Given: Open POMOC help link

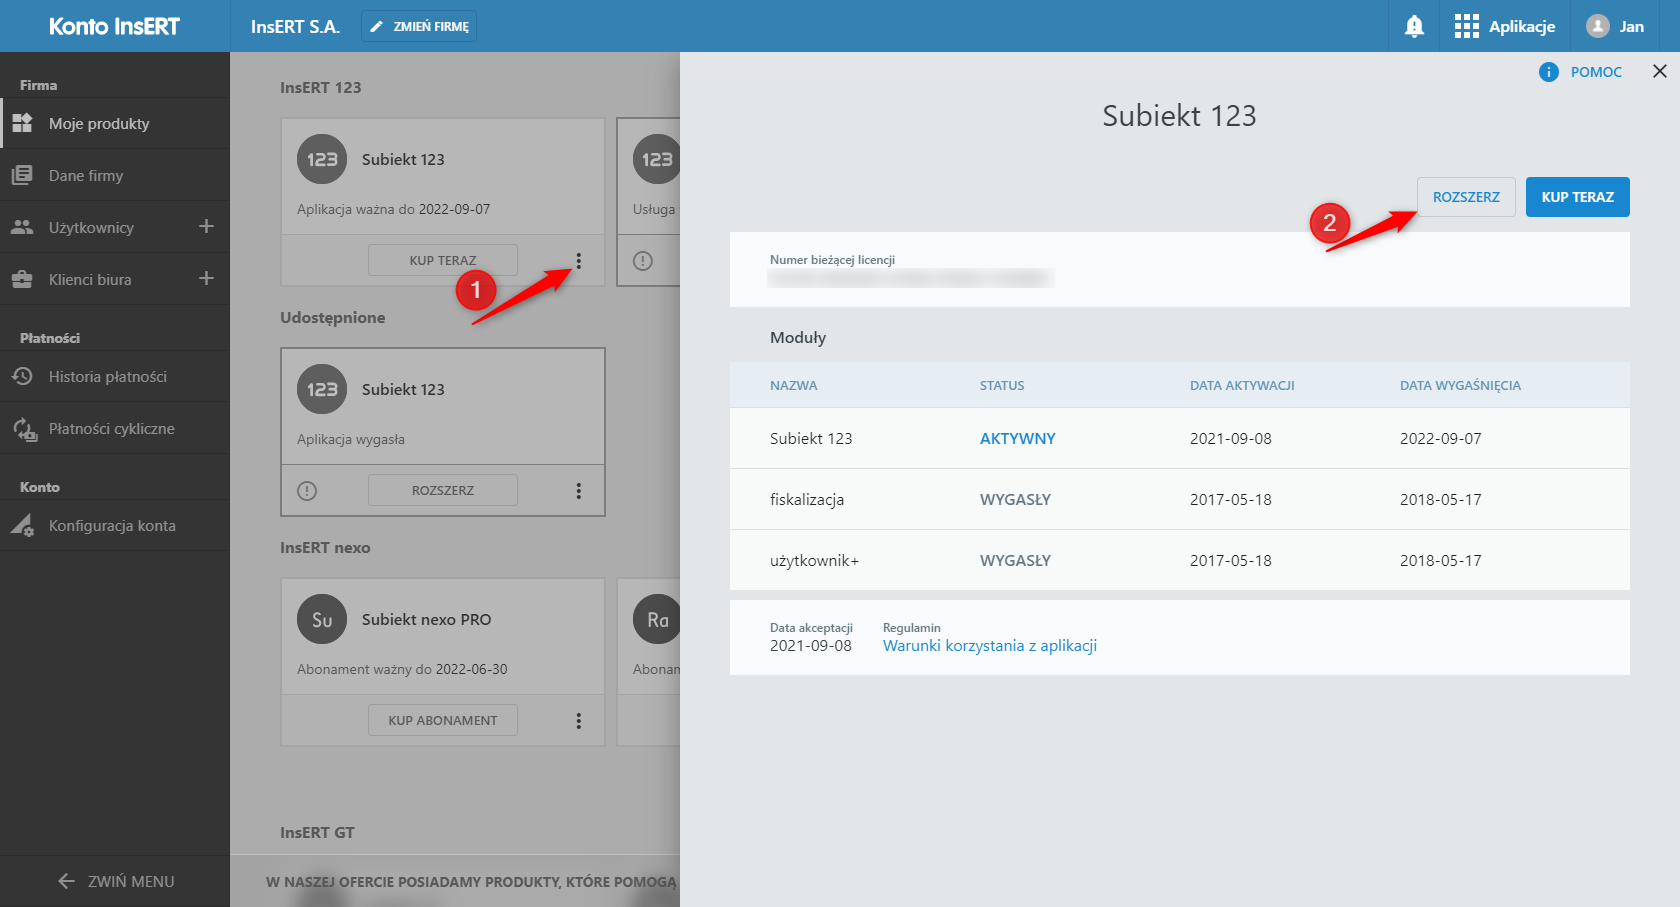Looking at the screenshot, I should coord(1596,72).
